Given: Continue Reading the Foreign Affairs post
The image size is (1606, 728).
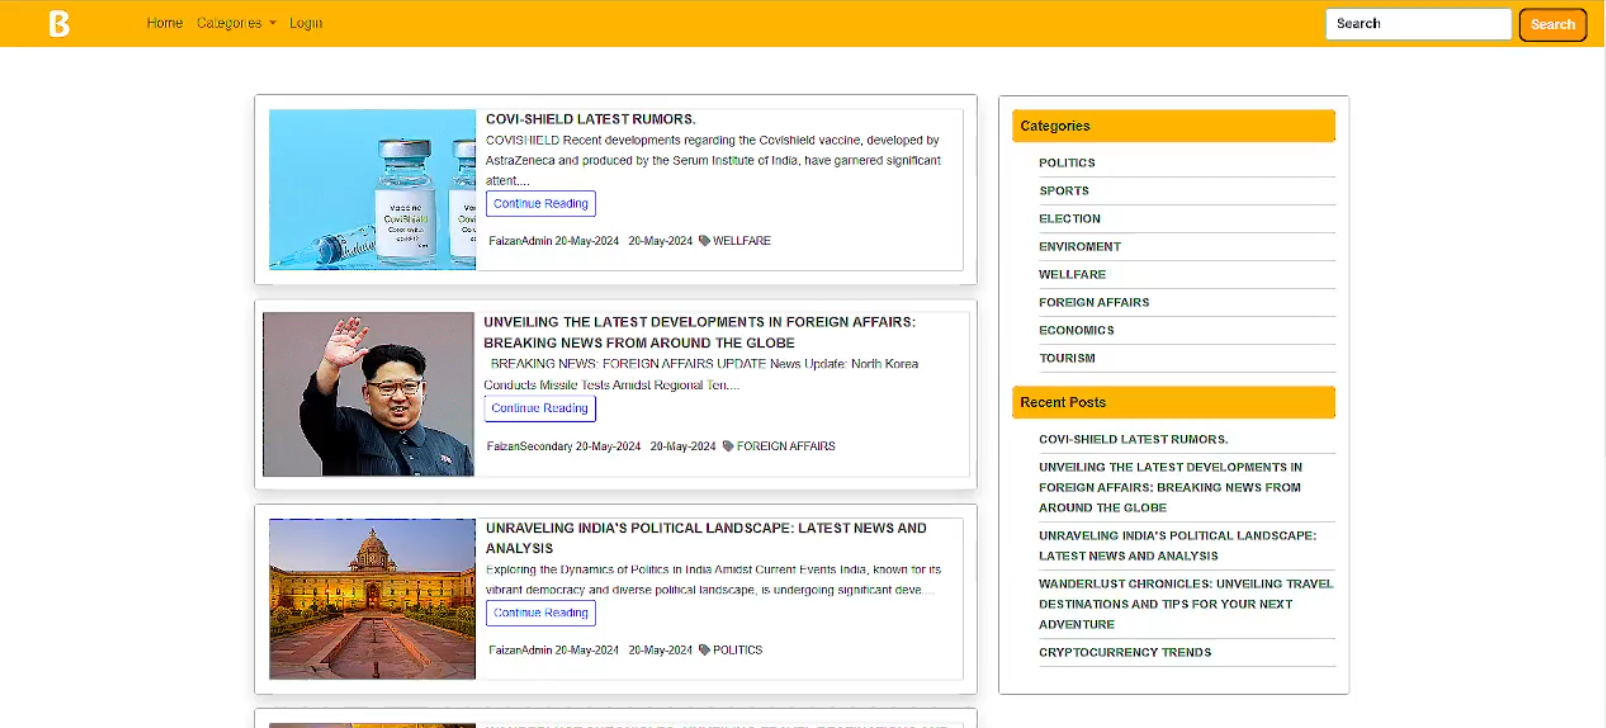Looking at the screenshot, I should 540,408.
